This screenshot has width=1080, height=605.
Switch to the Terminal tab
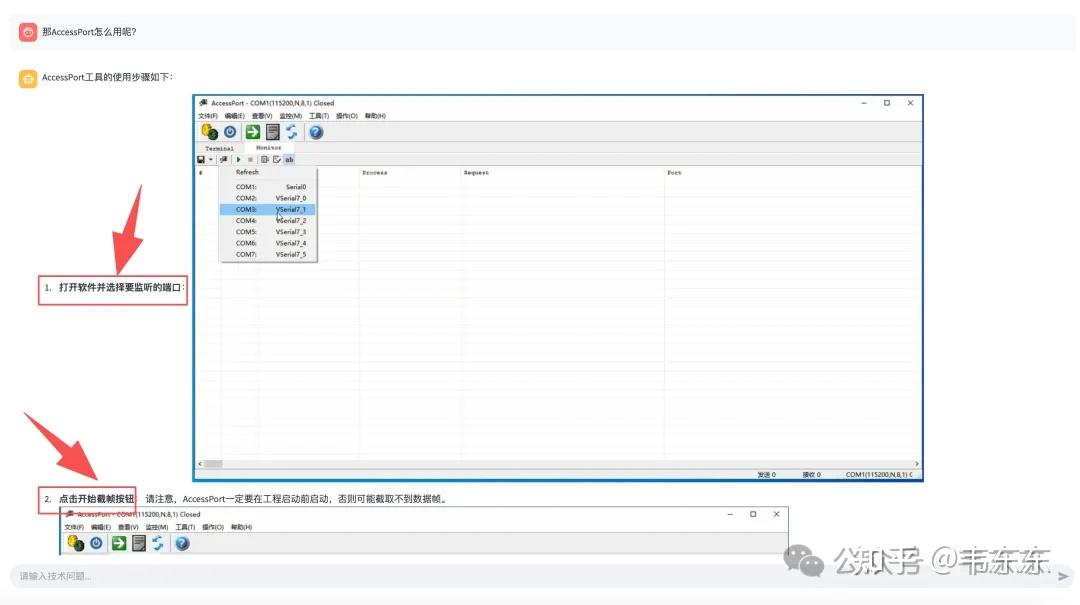tap(219, 148)
